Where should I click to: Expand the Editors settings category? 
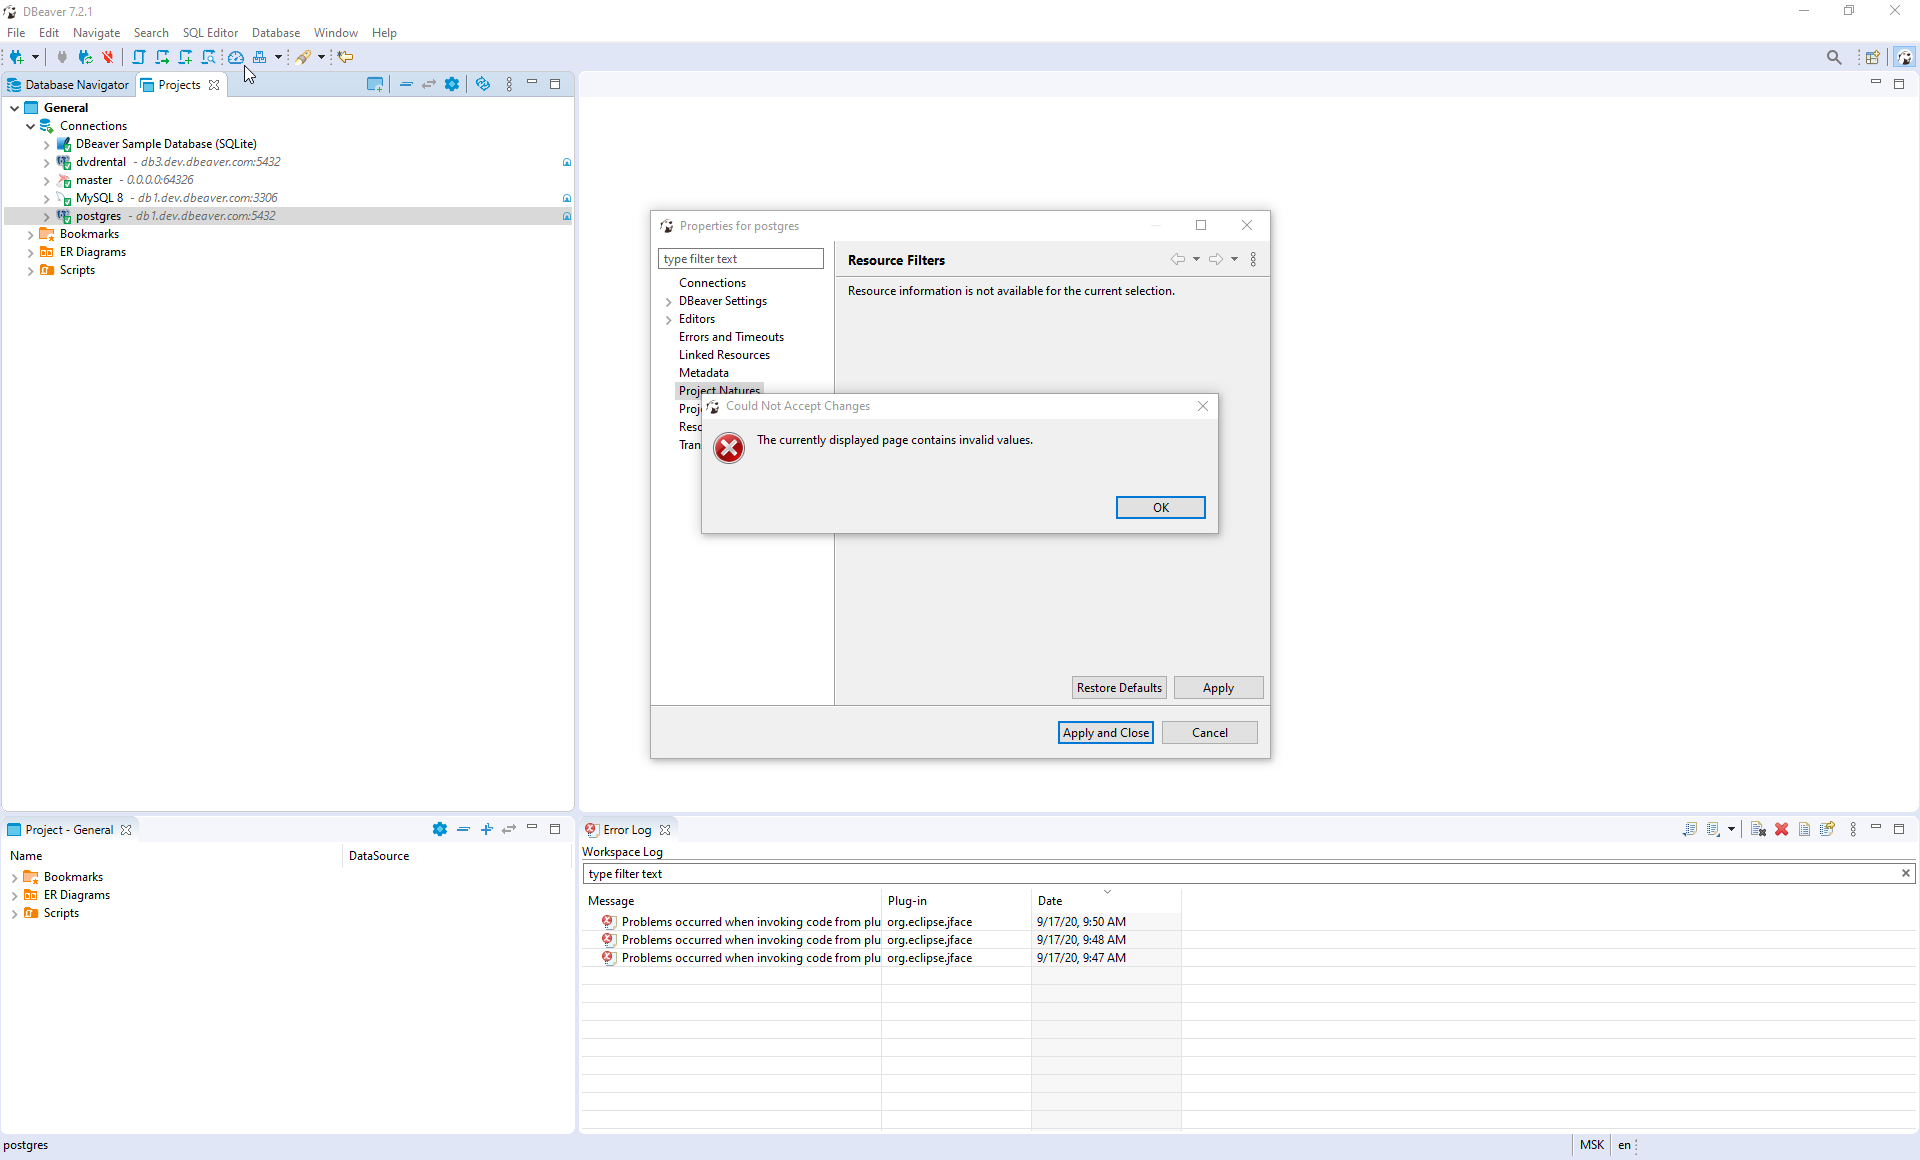[x=669, y=319]
